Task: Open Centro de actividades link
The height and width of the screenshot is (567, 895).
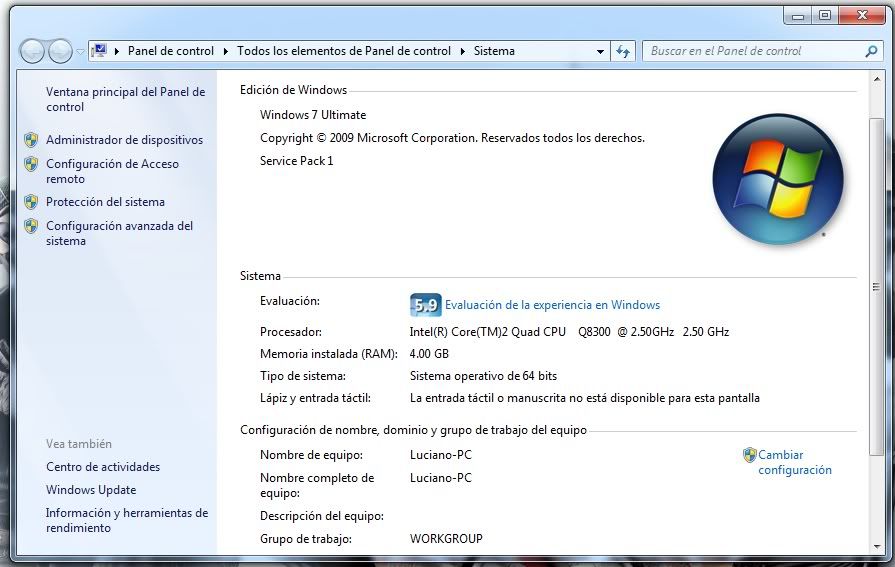Action: [103, 467]
